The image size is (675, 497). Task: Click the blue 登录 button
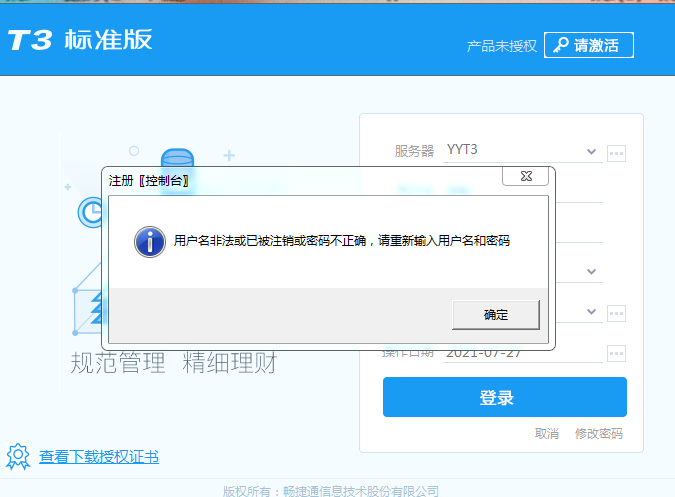click(505, 397)
